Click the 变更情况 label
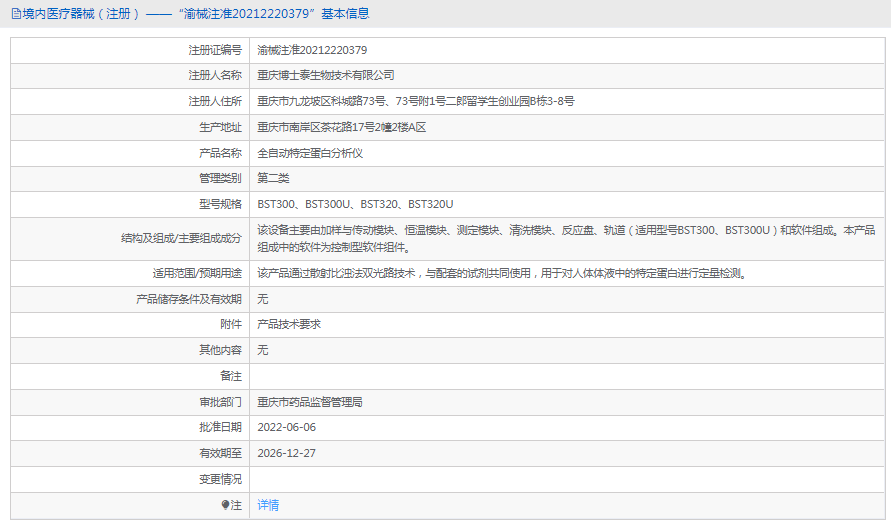Image resolution: width=891 pixels, height=524 pixels. click(220, 479)
